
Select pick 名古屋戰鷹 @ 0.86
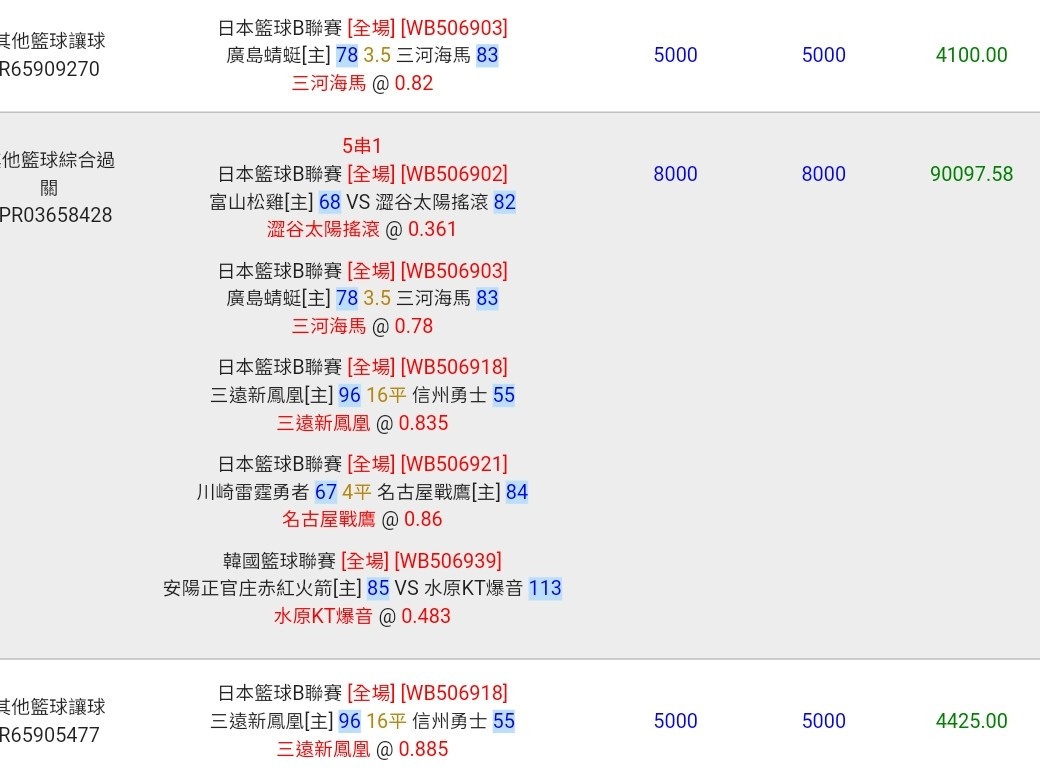(362, 519)
